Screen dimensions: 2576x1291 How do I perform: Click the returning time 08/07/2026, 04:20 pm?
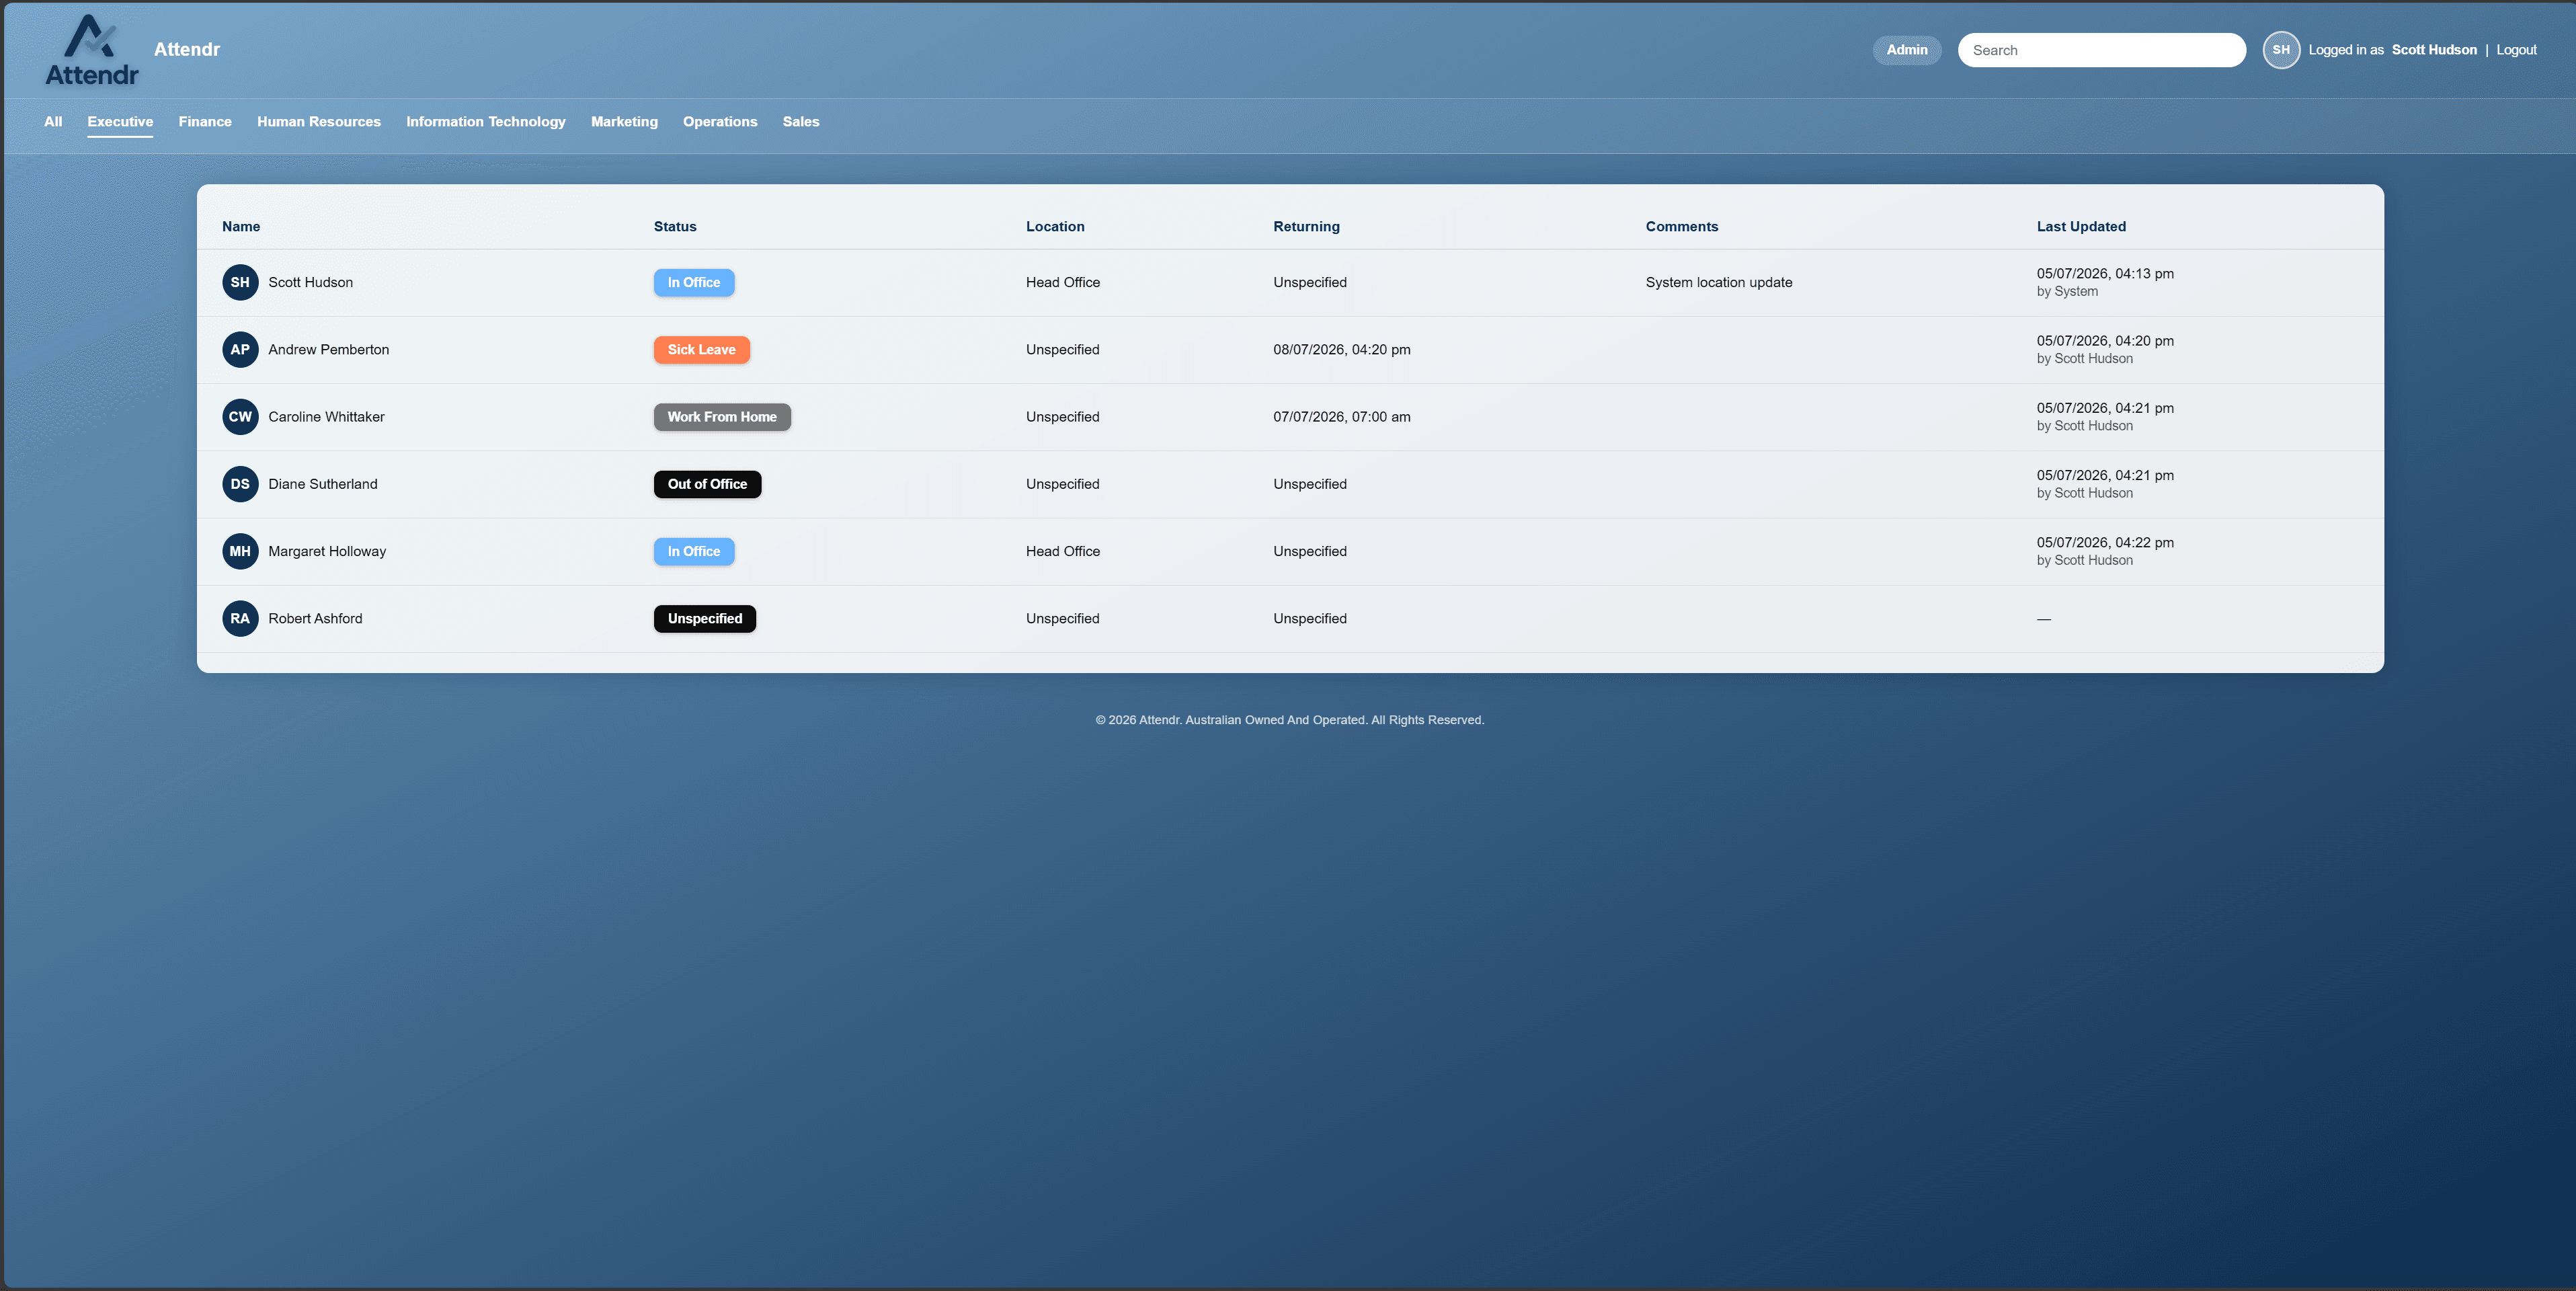[x=1342, y=350]
